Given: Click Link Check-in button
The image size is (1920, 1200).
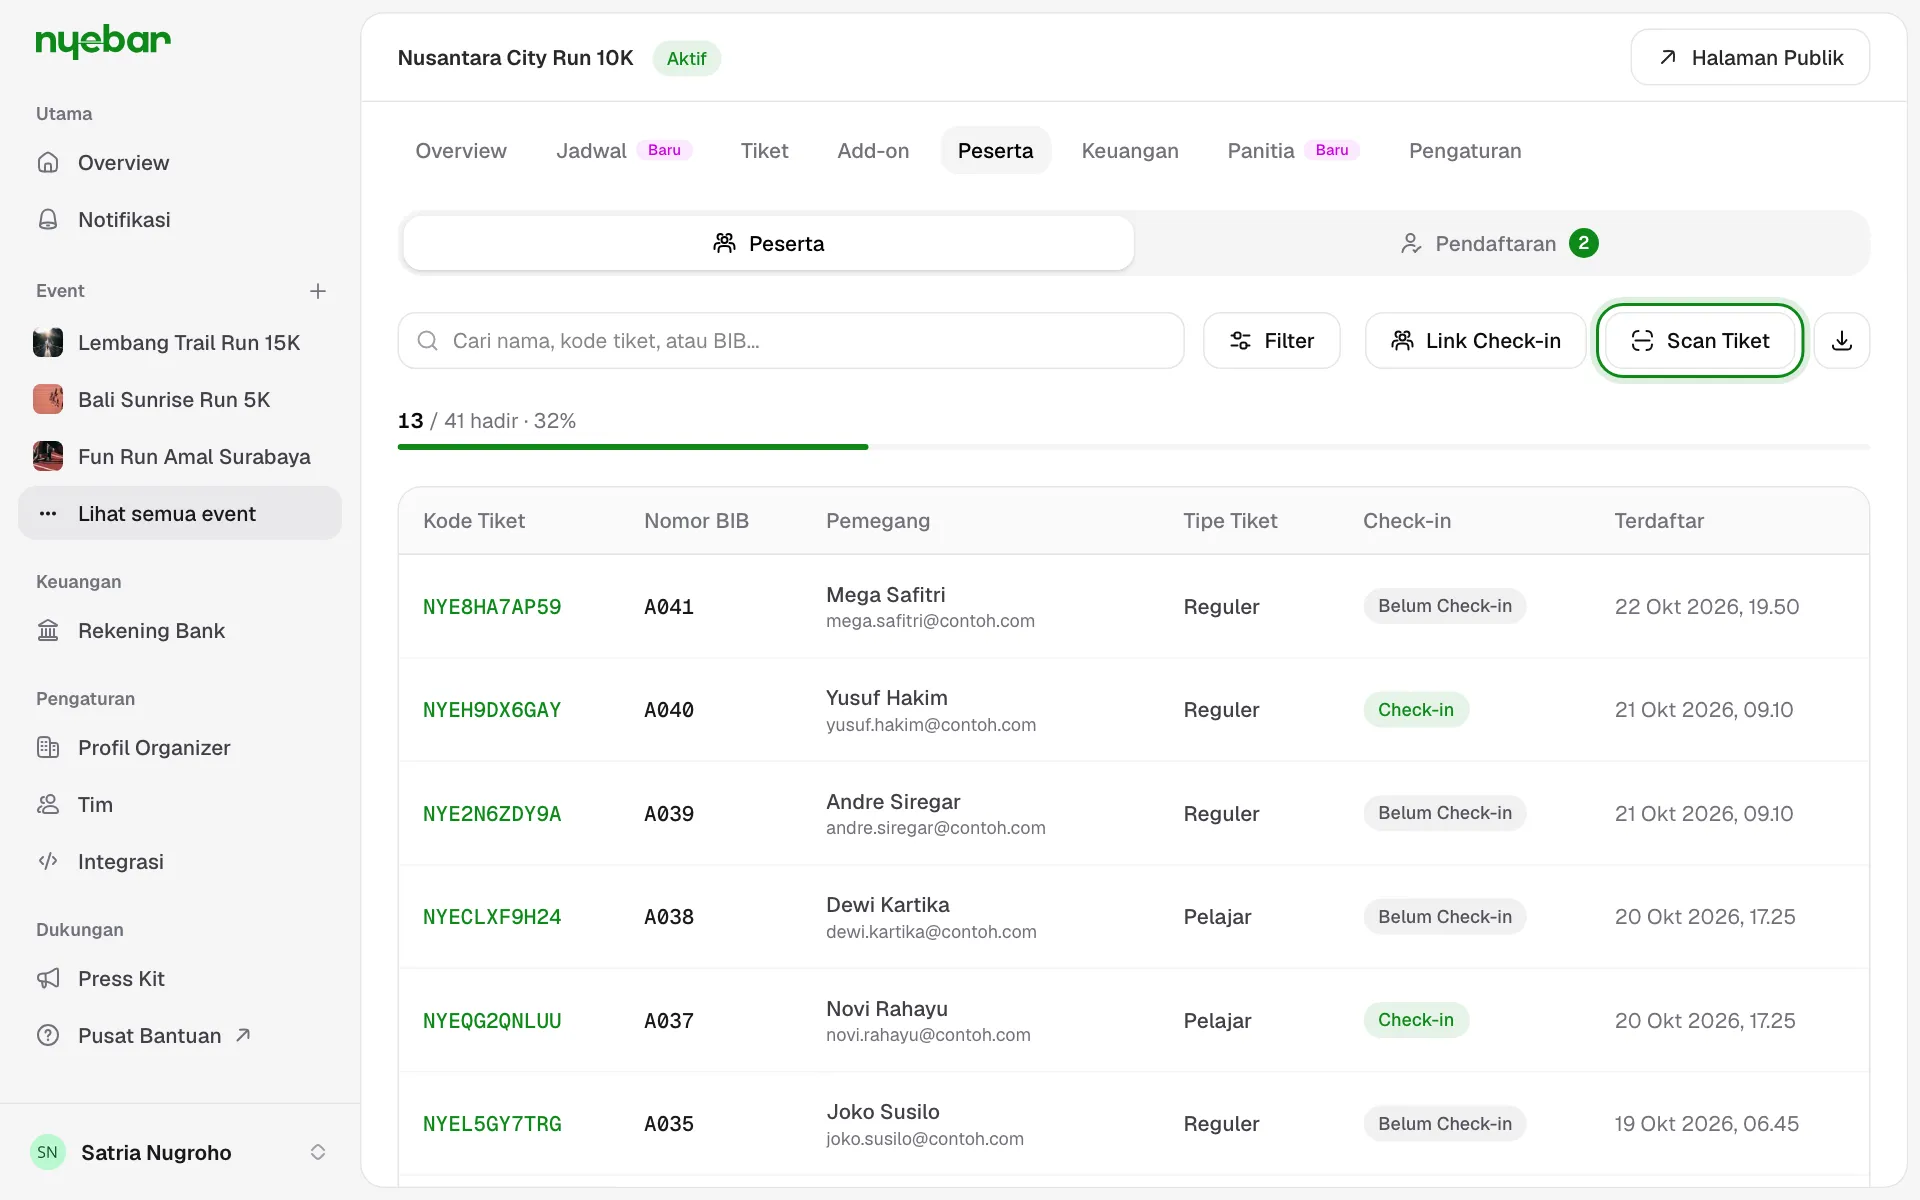Looking at the screenshot, I should (x=1475, y=341).
